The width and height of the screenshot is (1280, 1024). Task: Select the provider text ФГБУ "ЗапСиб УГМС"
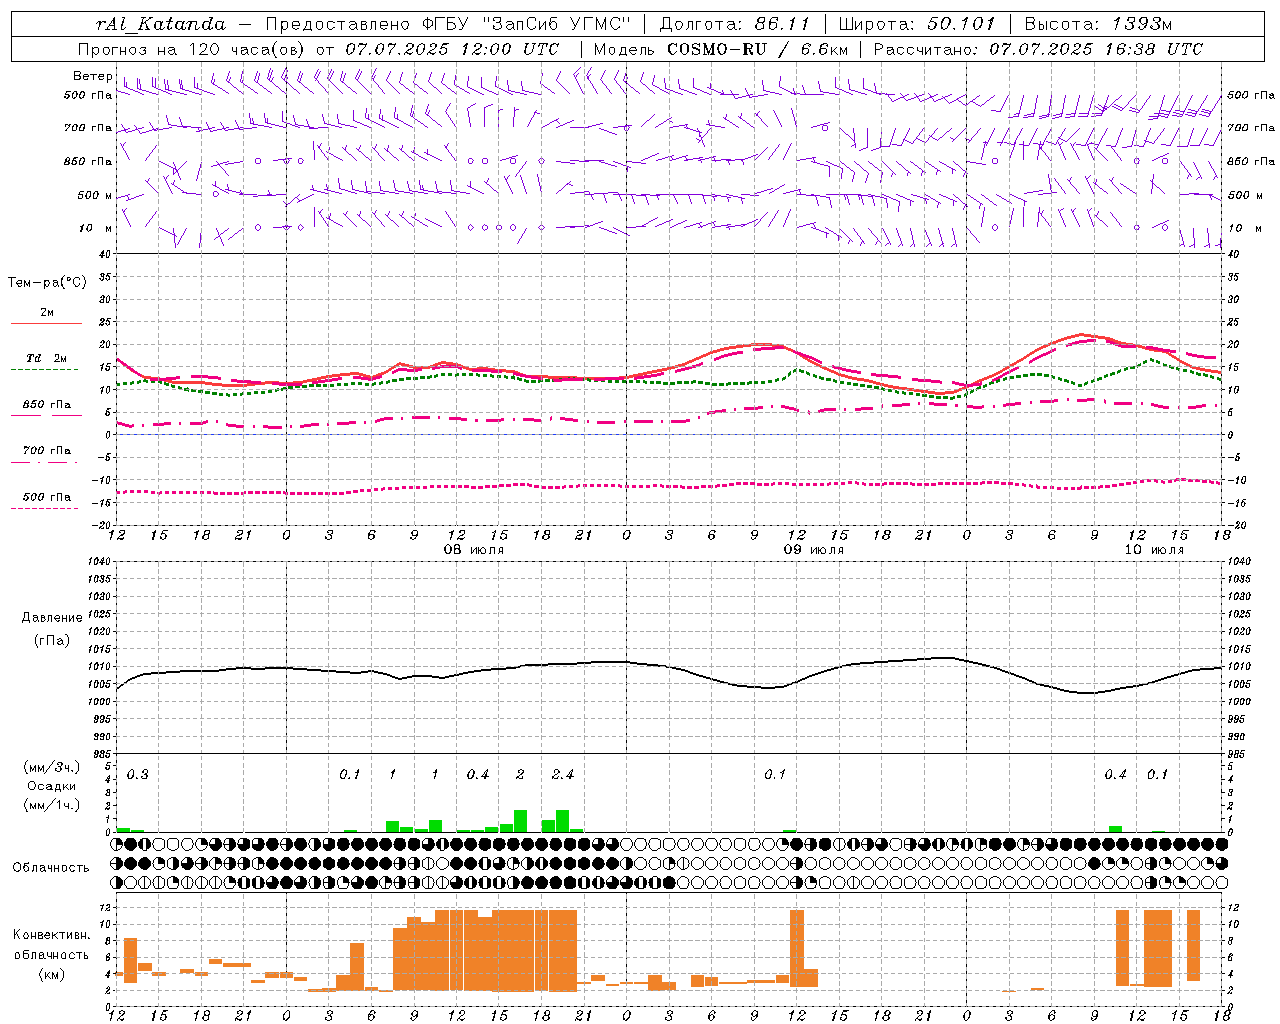(x=528, y=24)
